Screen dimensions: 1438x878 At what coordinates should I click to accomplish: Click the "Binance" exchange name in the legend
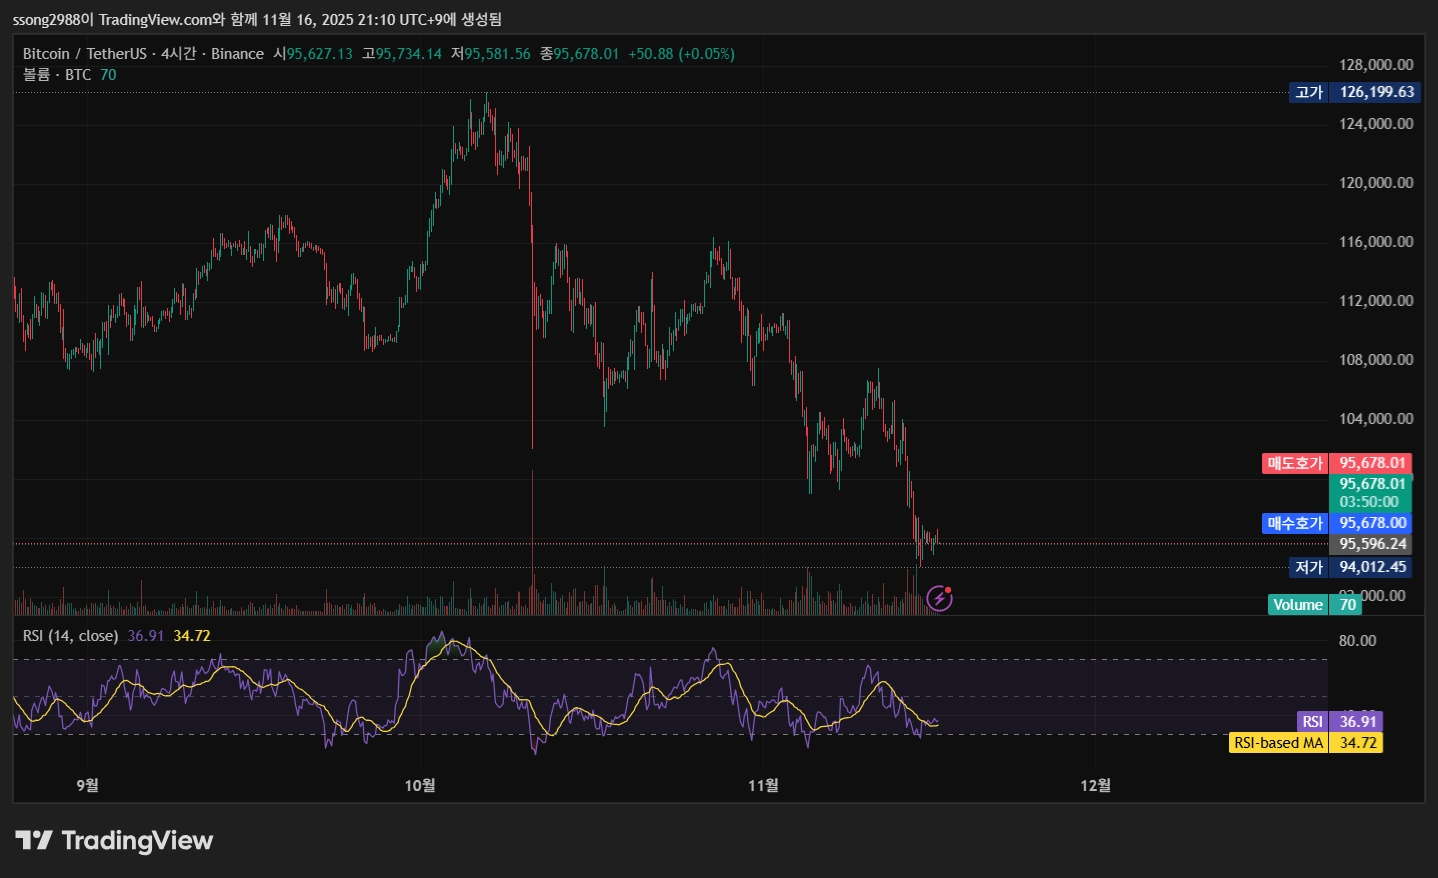click(x=237, y=54)
